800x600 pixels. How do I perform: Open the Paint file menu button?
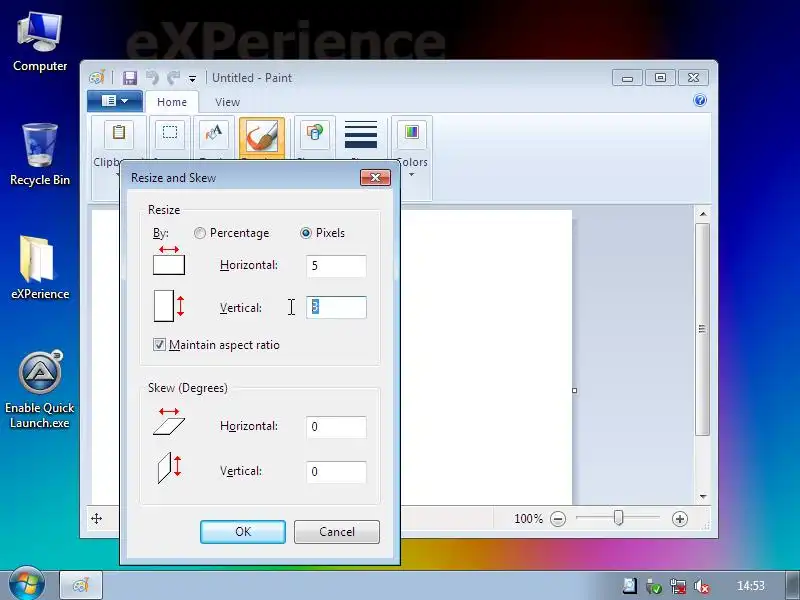(x=115, y=101)
